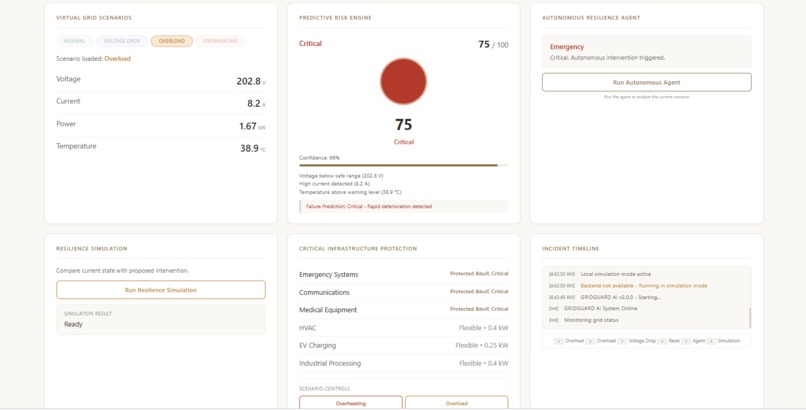Click the Run Resilience Simulation button
Screen dimensions: 806x410
click(161, 290)
